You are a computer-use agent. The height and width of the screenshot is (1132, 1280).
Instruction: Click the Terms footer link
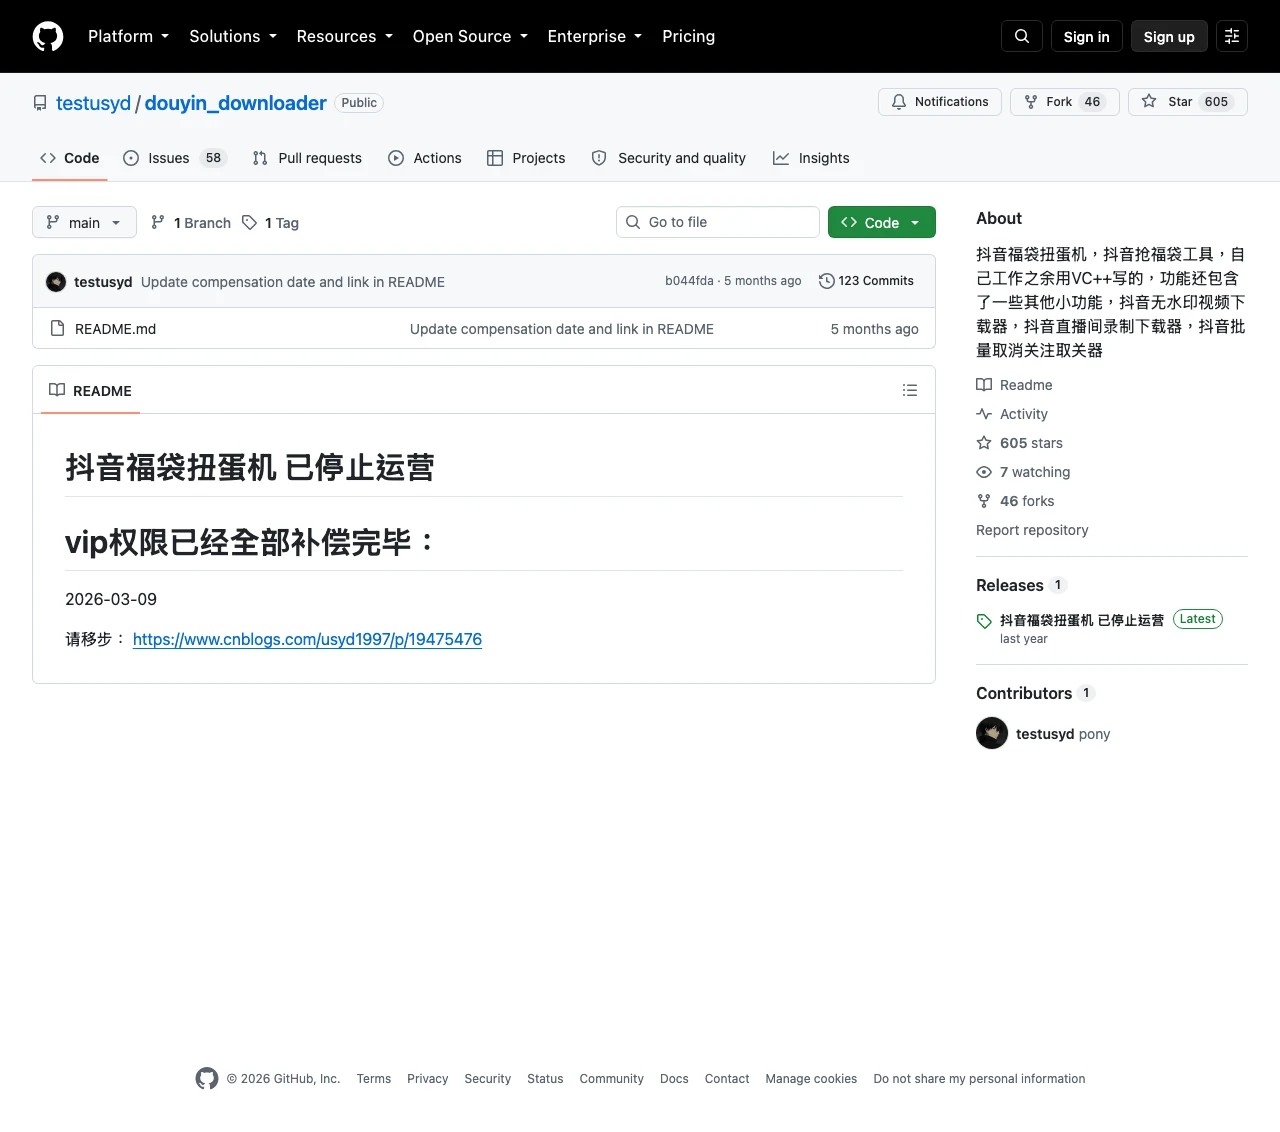374,1079
